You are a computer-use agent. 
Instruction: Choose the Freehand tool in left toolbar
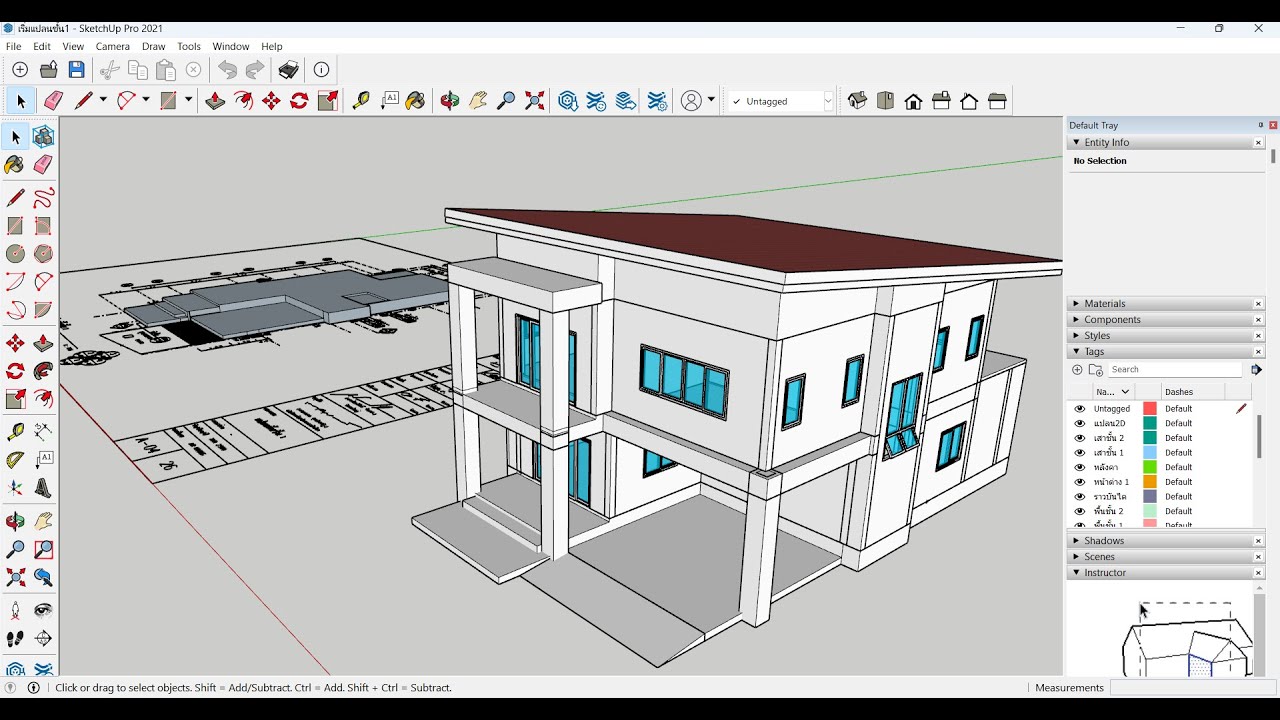(43, 198)
